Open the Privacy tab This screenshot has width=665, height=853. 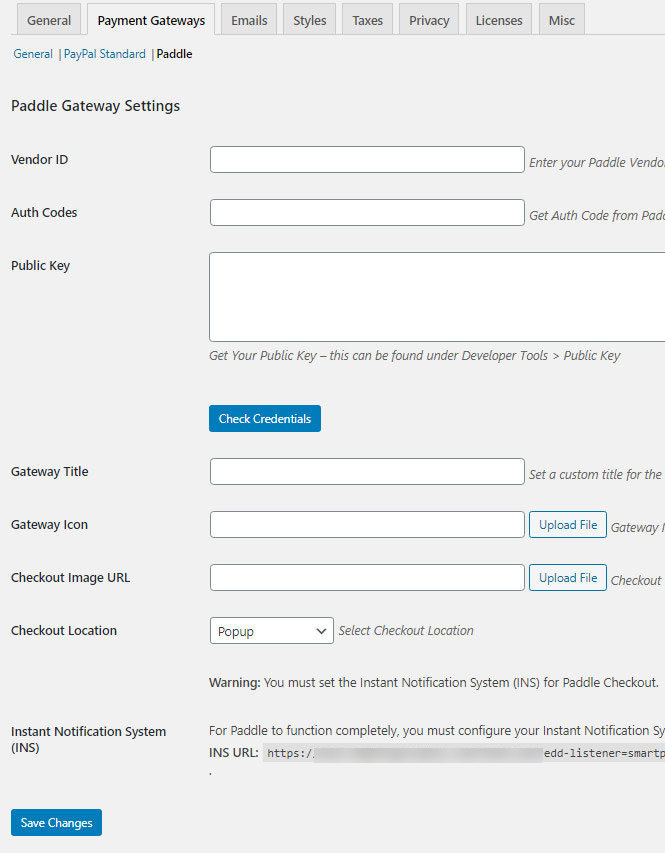point(429,20)
